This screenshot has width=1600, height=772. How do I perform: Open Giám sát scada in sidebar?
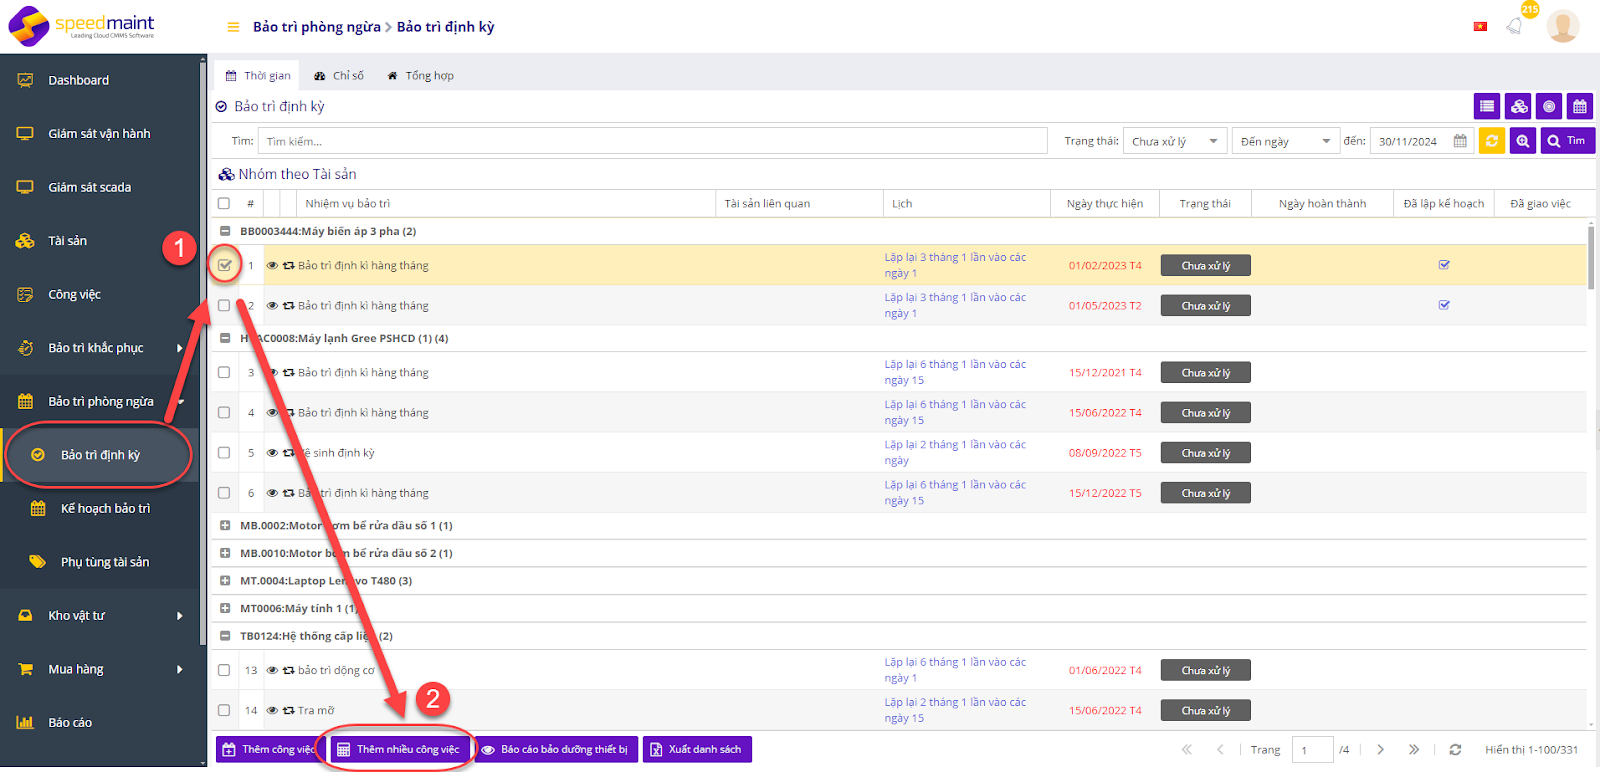click(x=100, y=187)
